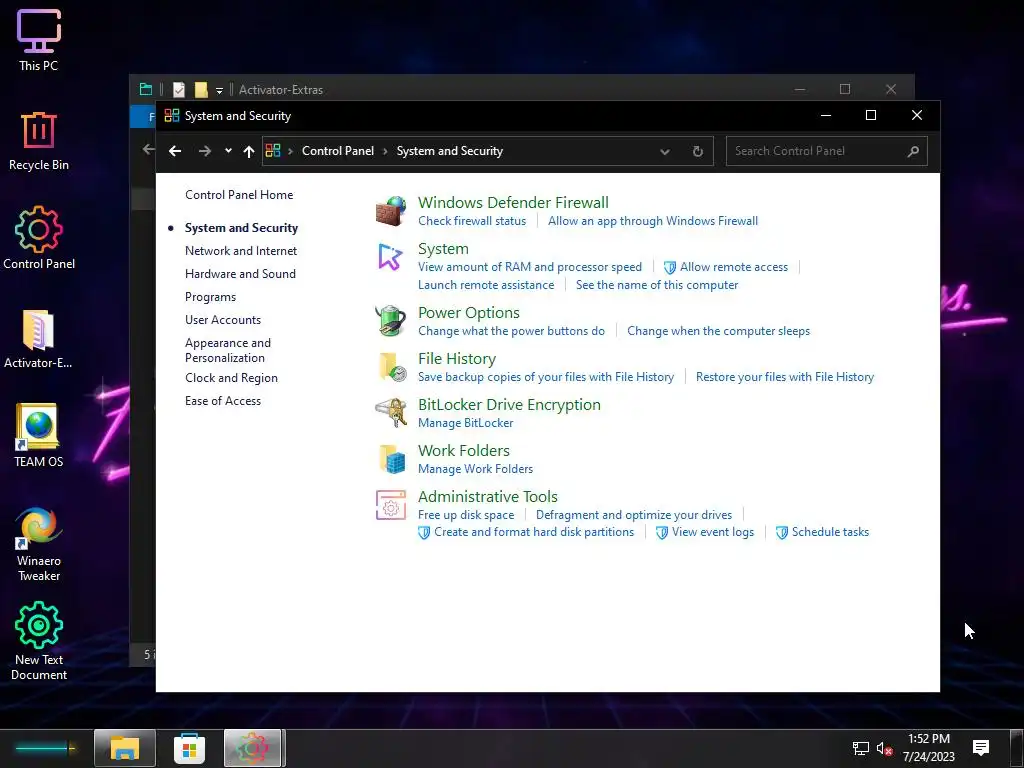Select Winaero Tweaker desktop shortcut
1024x768 pixels.
[x=39, y=544]
